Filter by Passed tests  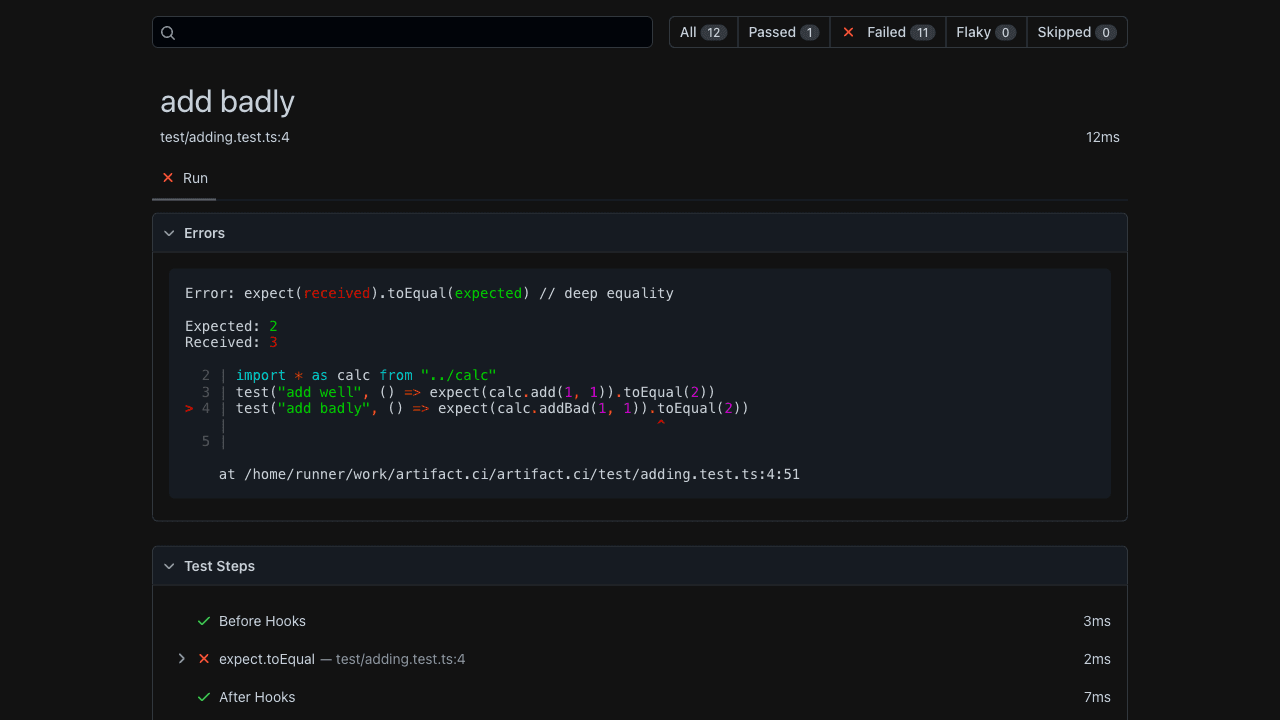coord(783,32)
